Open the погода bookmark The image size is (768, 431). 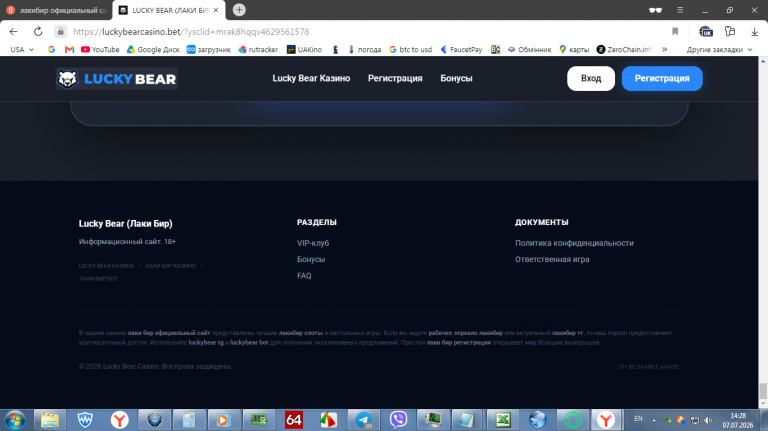364,49
